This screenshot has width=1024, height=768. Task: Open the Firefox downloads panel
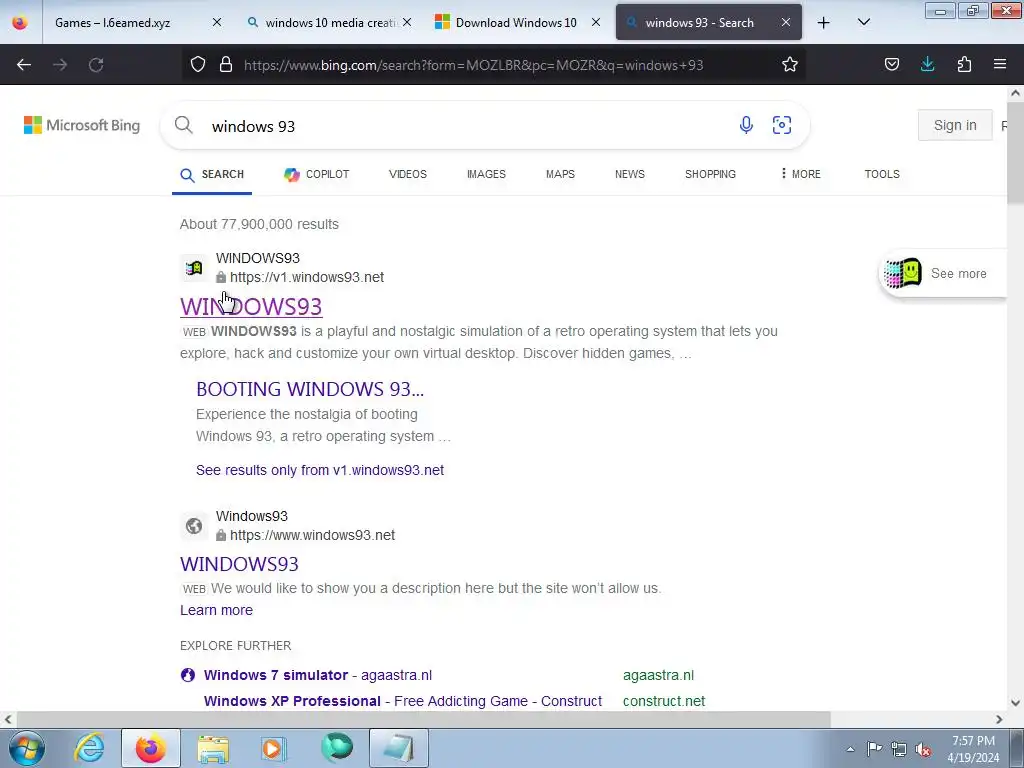(927, 65)
